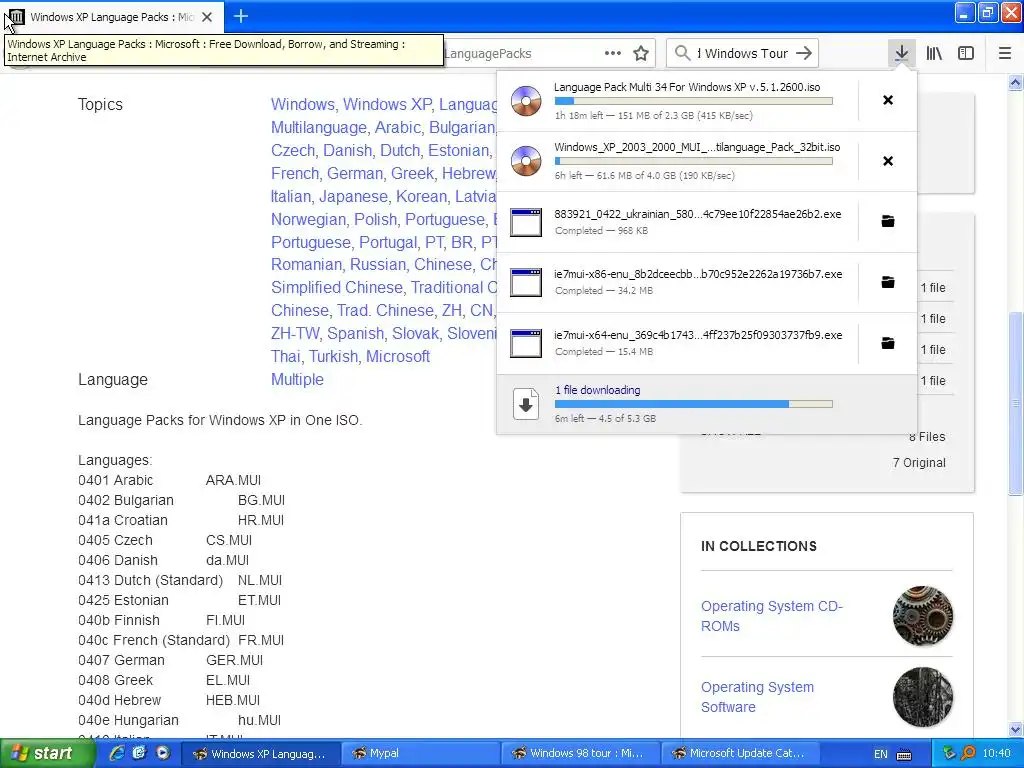Click the EN language indicator
1024x768 pixels.
click(880, 754)
